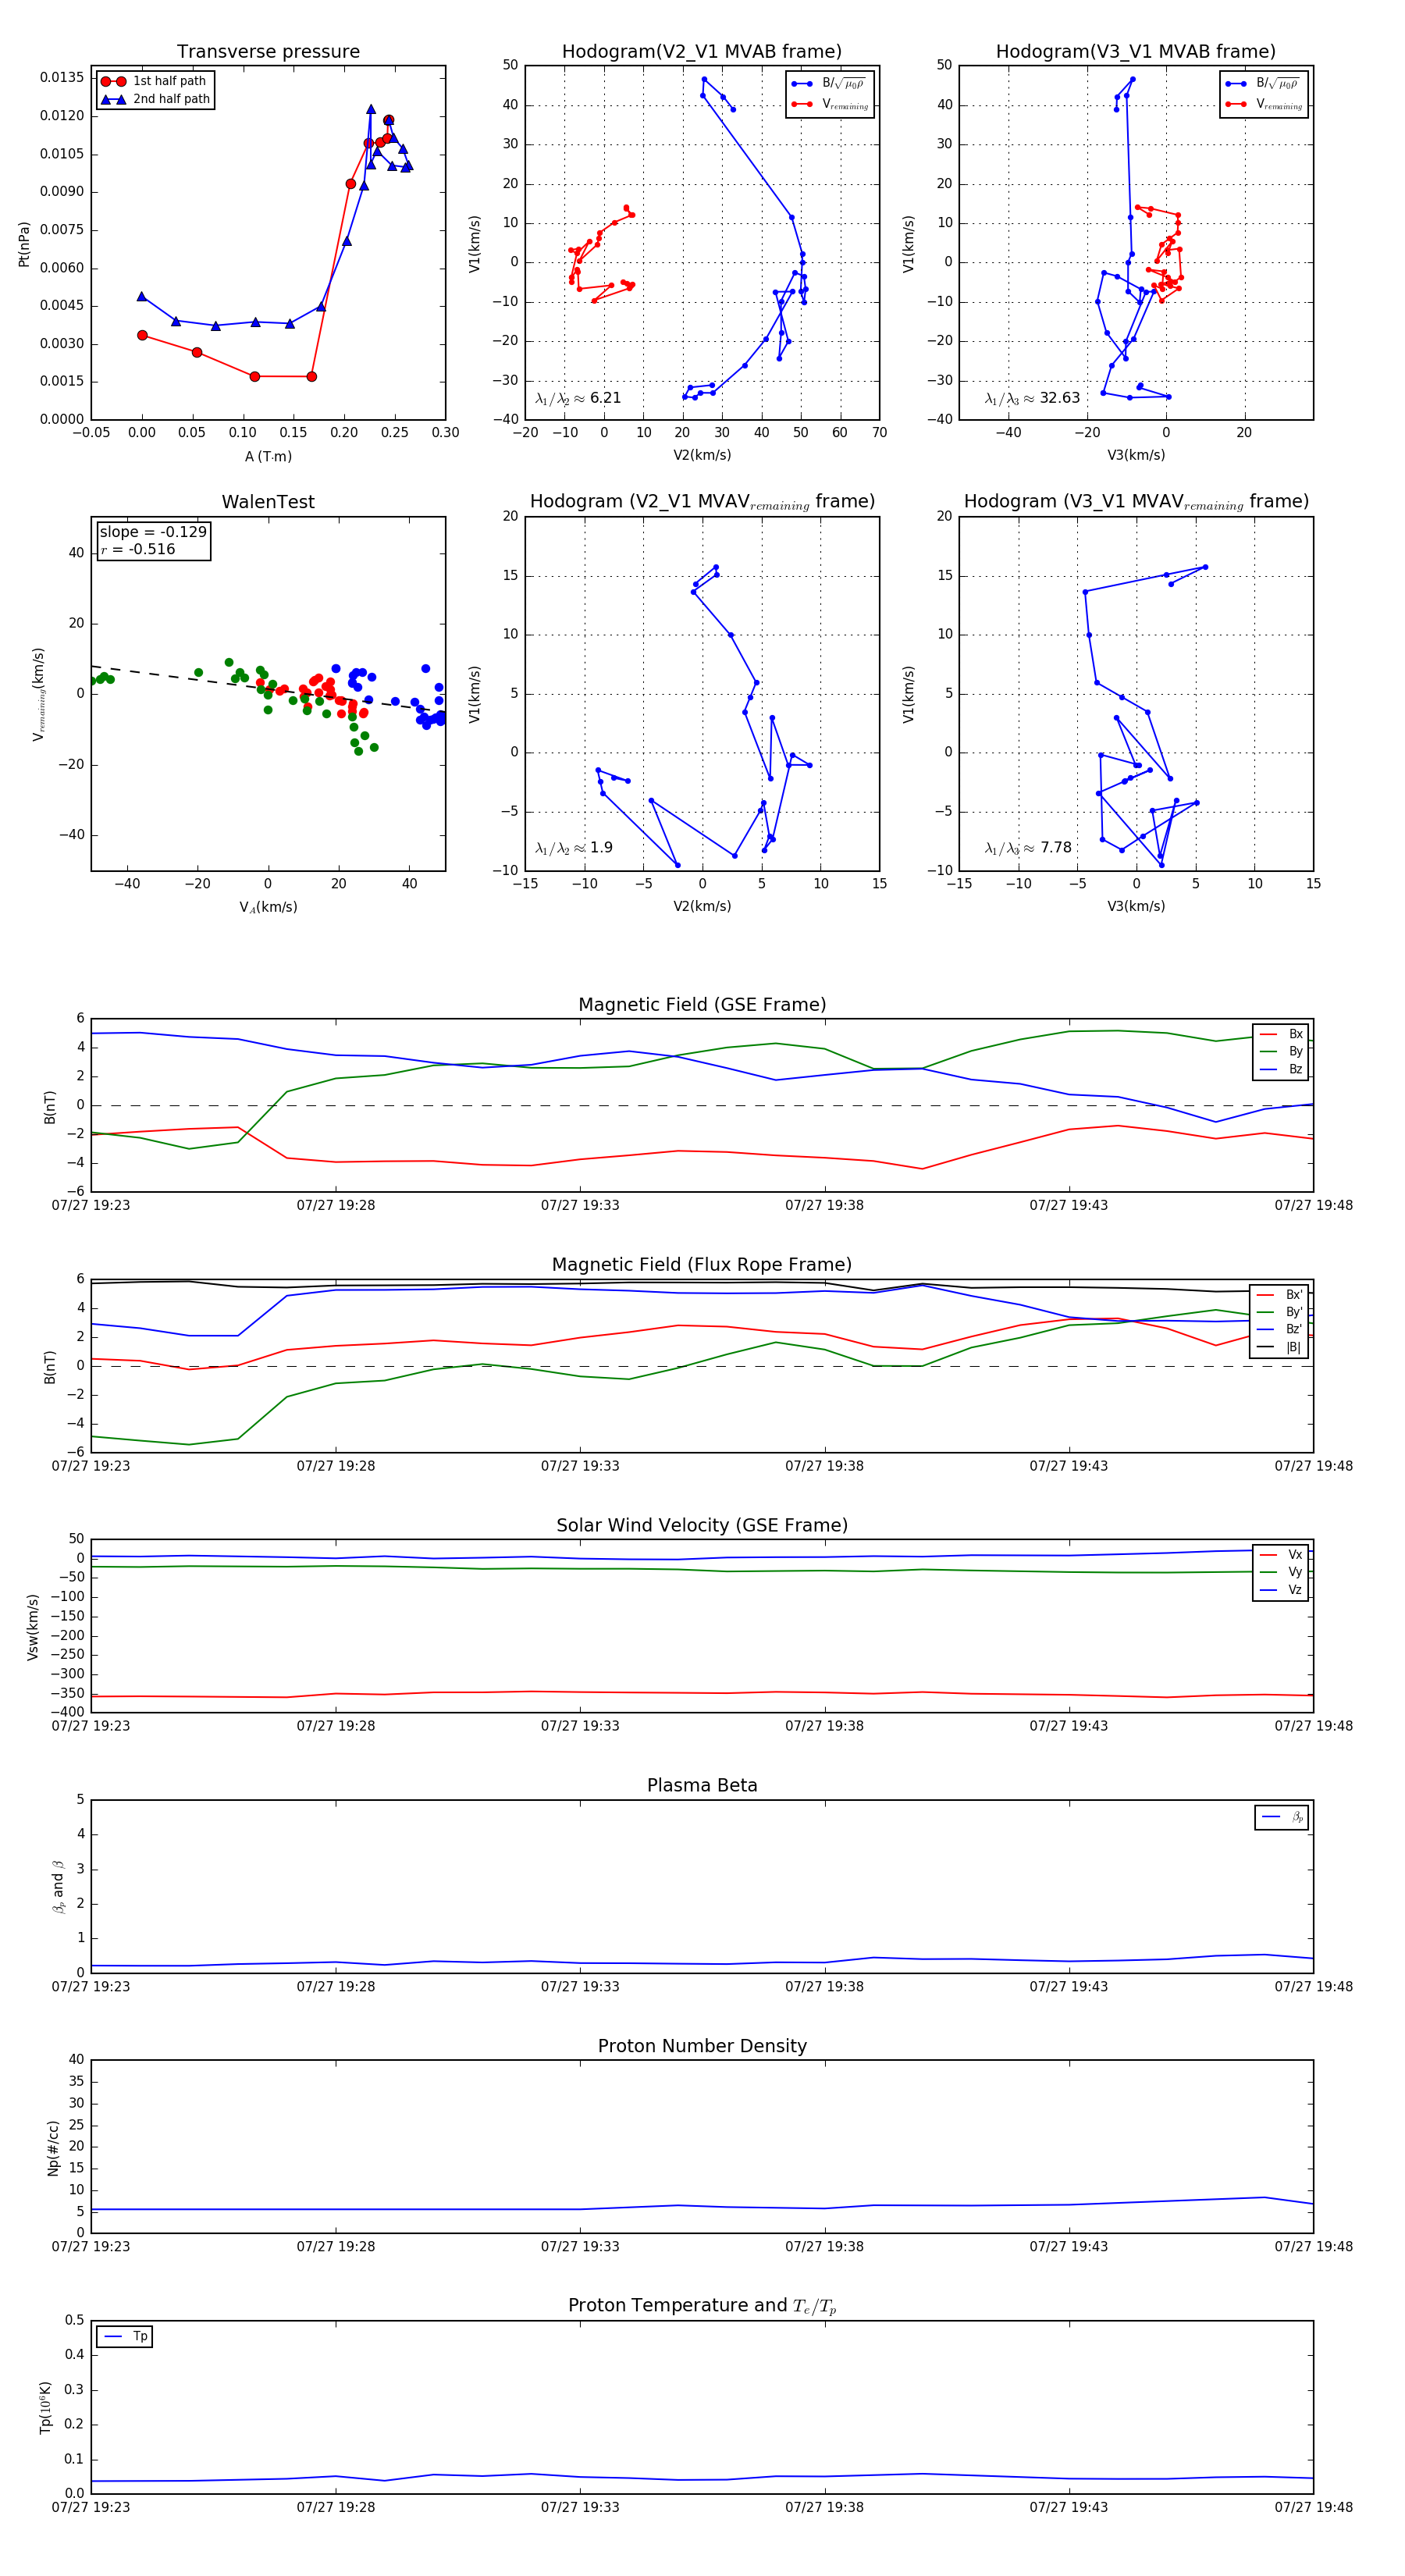Click the 'Magnetic Field (Flux Rope Frame)' title
The height and width of the screenshot is (2576, 1405).
[702, 1265]
